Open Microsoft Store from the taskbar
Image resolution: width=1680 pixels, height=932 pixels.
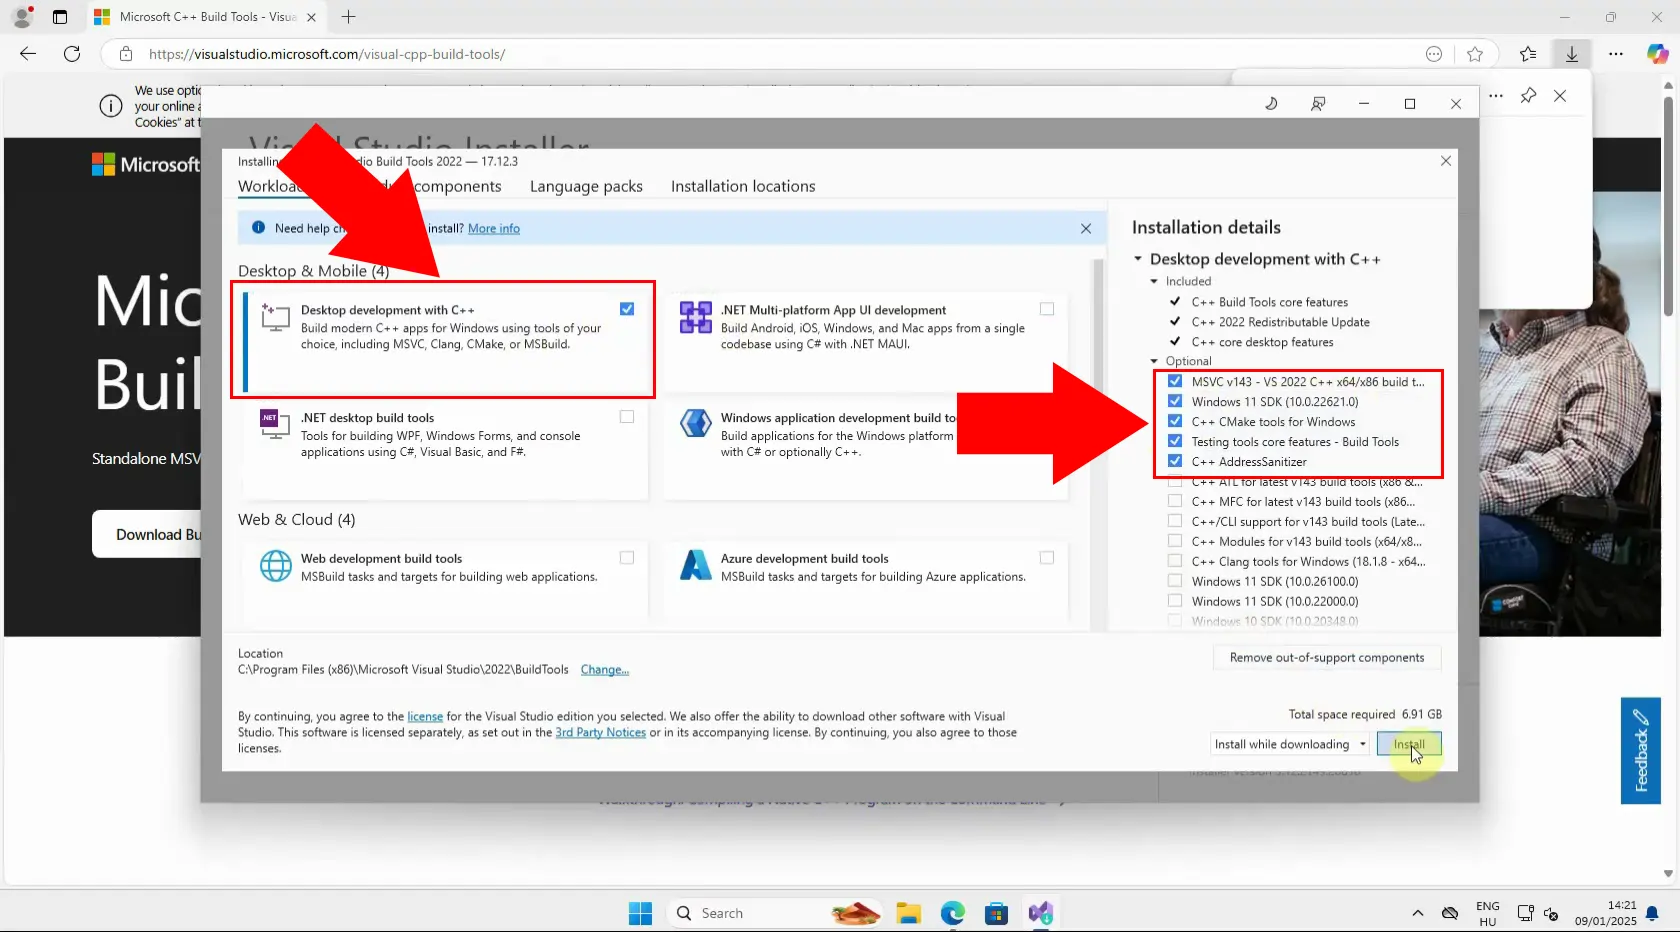click(996, 913)
